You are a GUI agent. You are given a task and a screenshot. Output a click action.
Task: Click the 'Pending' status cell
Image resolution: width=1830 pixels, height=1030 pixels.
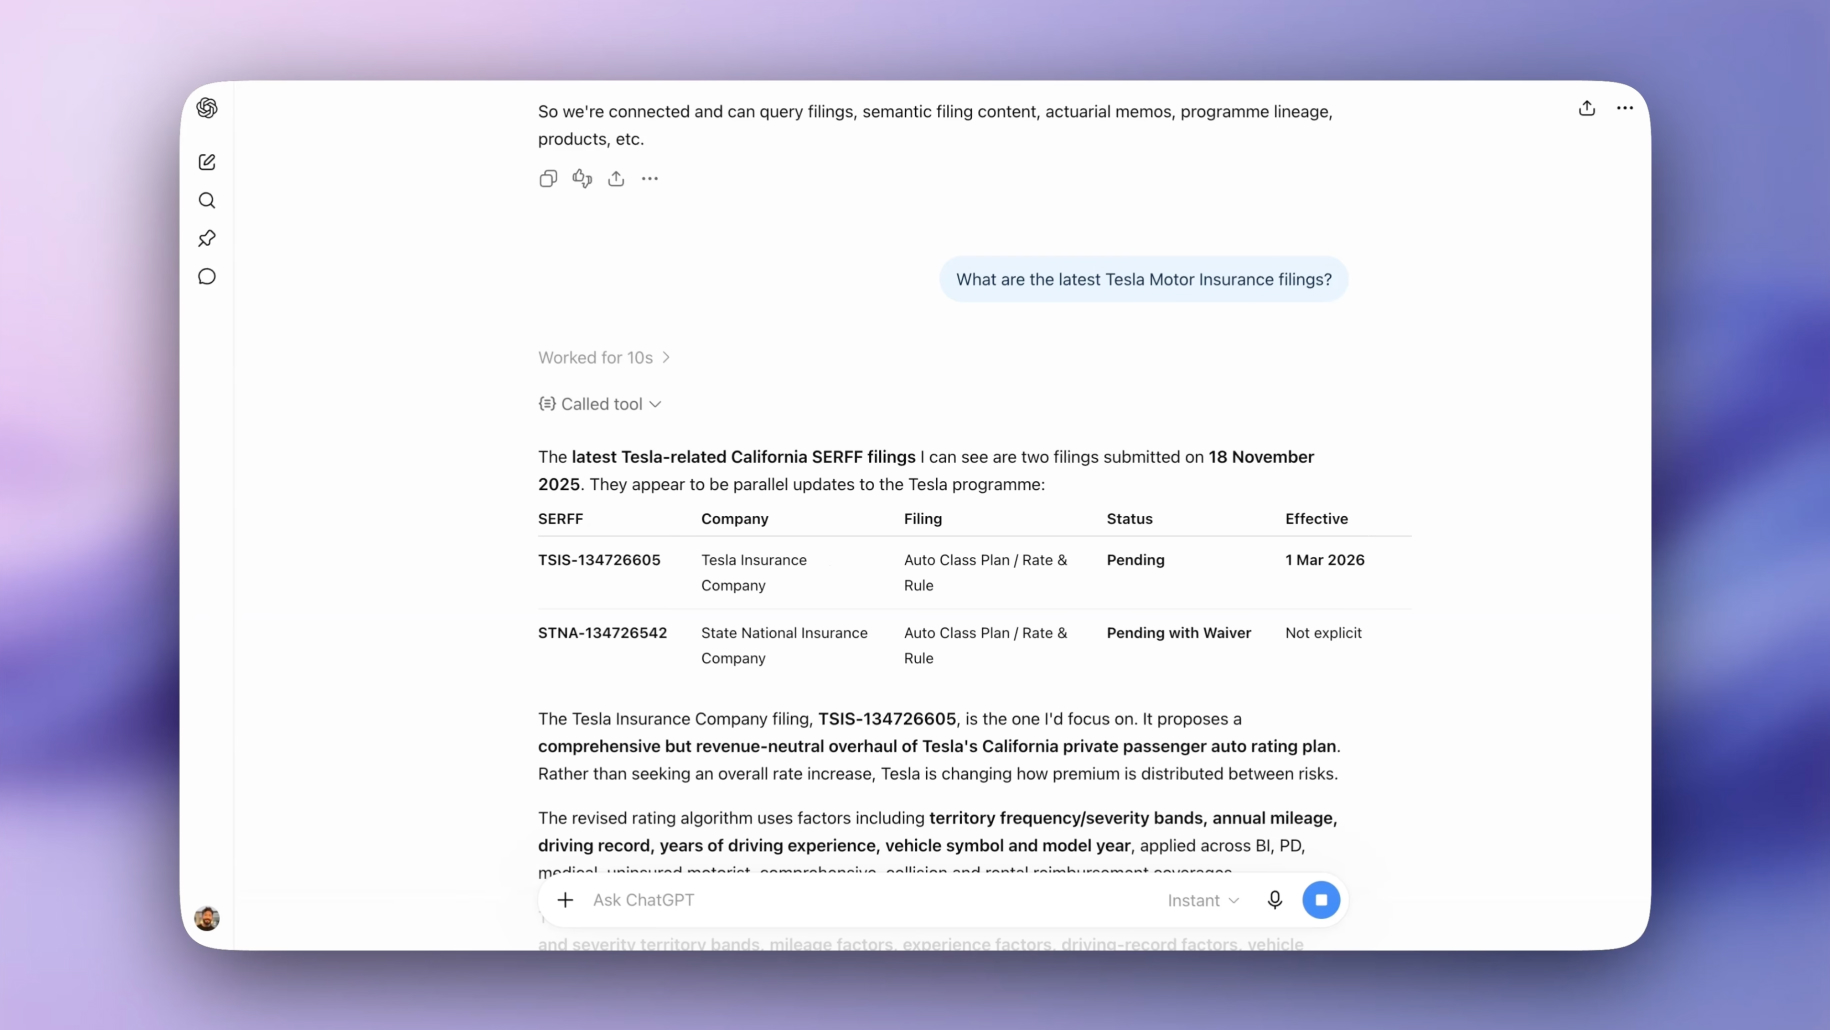(1136, 560)
